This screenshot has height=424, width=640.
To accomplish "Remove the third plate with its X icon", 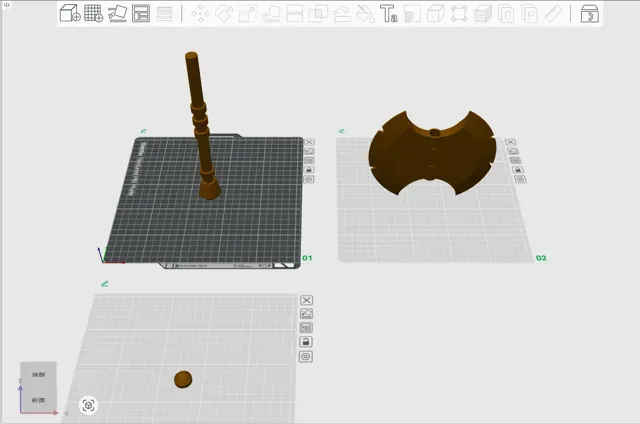I will 307,300.
